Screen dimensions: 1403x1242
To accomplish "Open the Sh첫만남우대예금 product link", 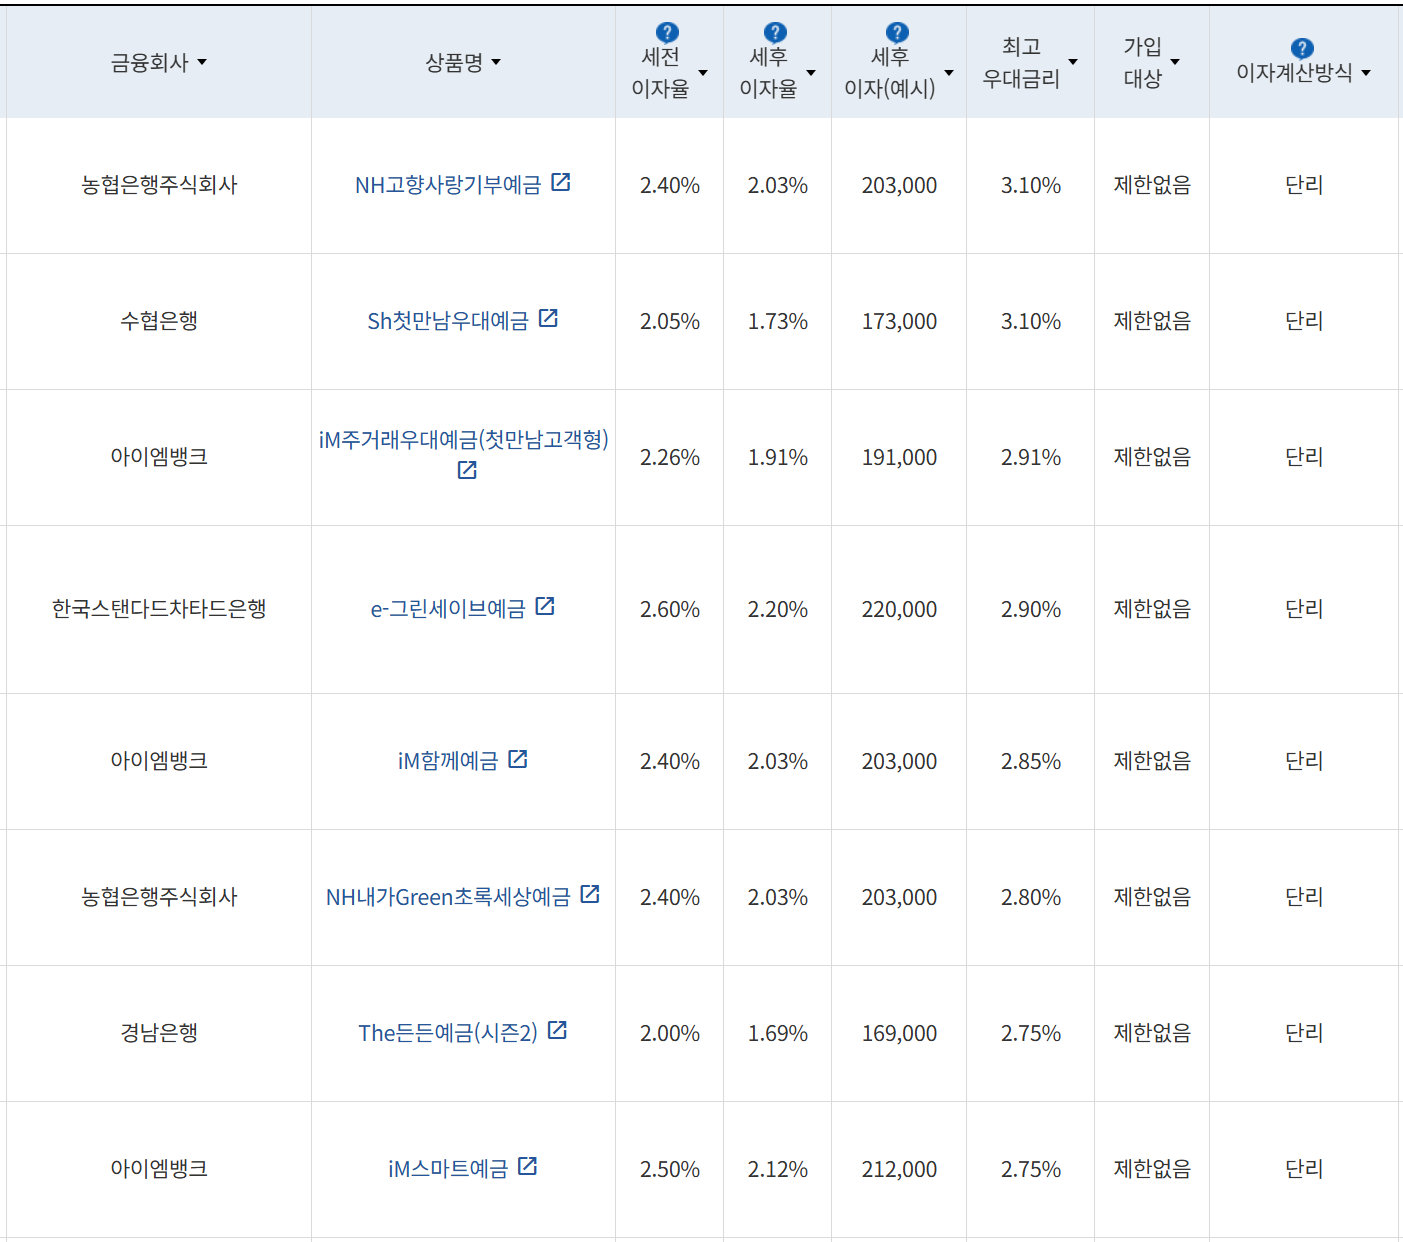I will (448, 321).
